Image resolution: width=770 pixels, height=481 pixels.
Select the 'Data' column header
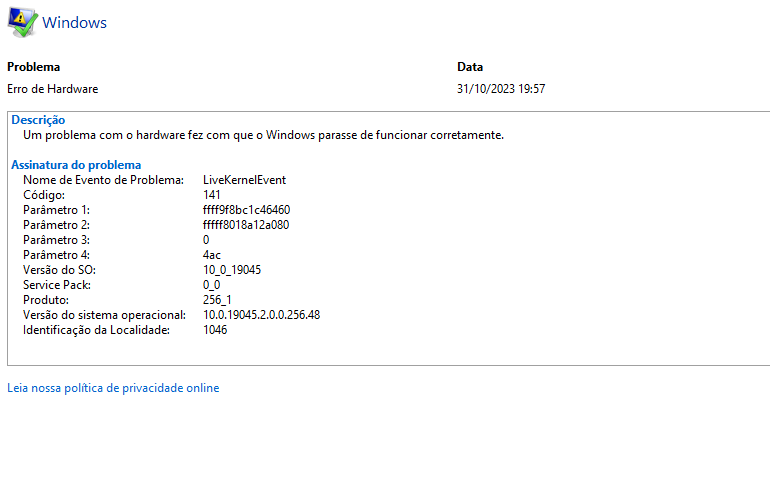click(x=470, y=67)
